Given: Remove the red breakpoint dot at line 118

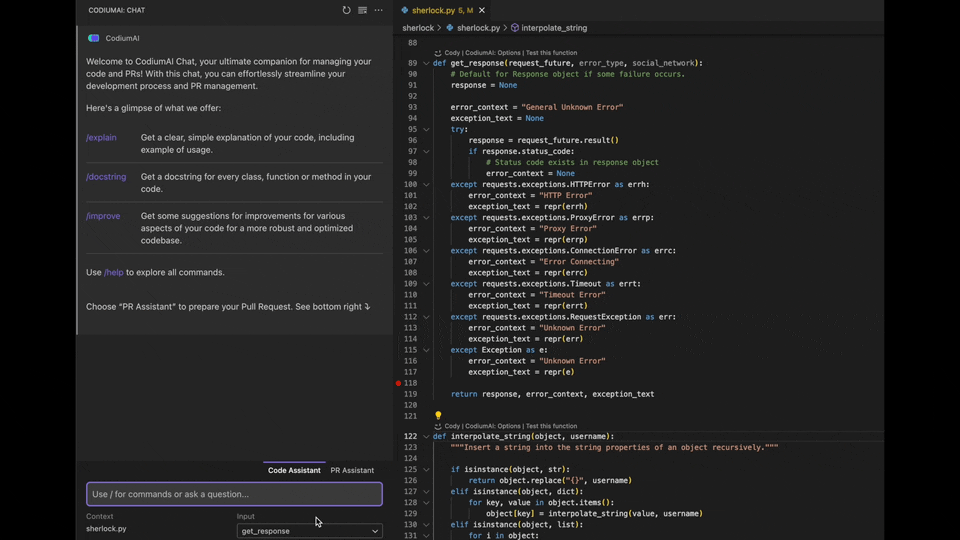Looking at the screenshot, I should pos(398,383).
